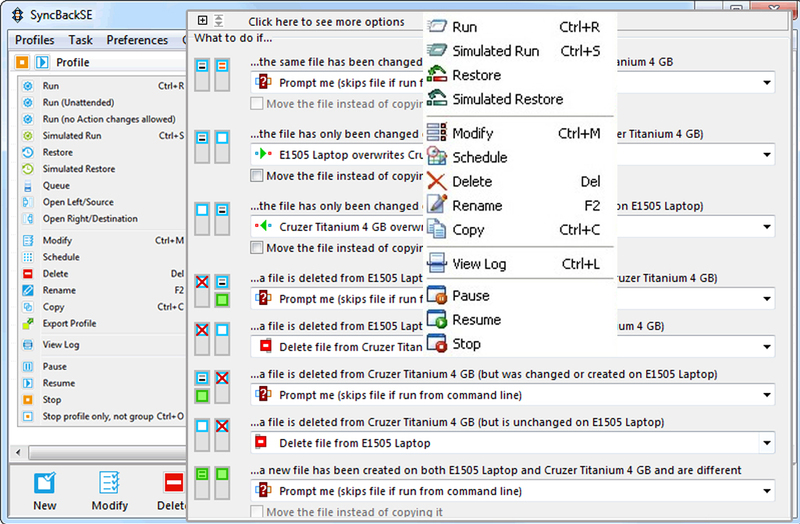Click the Export Profile icon
Image resolution: width=800 pixels, height=524 pixels.
(x=28, y=323)
